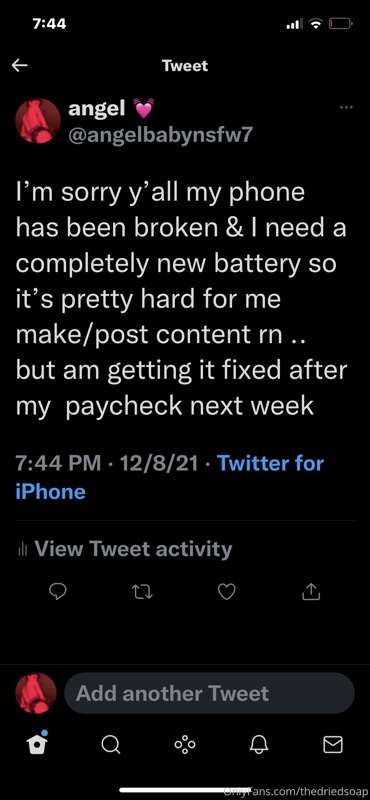The height and width of the screenshot is (800, 370).
Task: Tap the avatar beside Add another Tweet
Action: [36, 693]
